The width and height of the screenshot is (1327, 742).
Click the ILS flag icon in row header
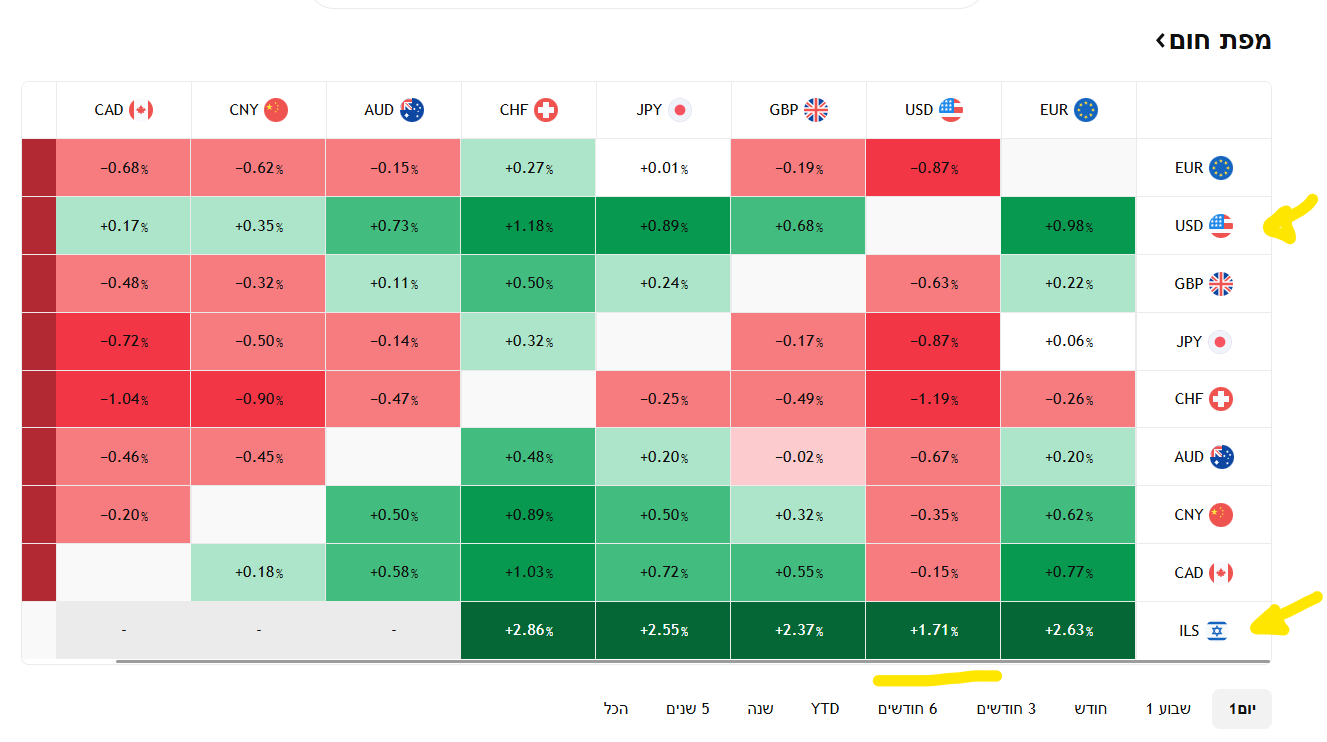1217,631
